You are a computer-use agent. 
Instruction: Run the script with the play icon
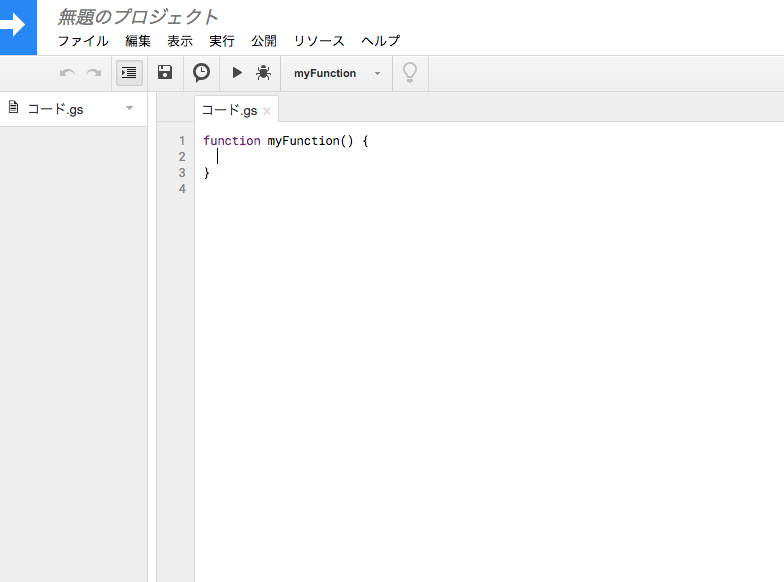[237, 73]
